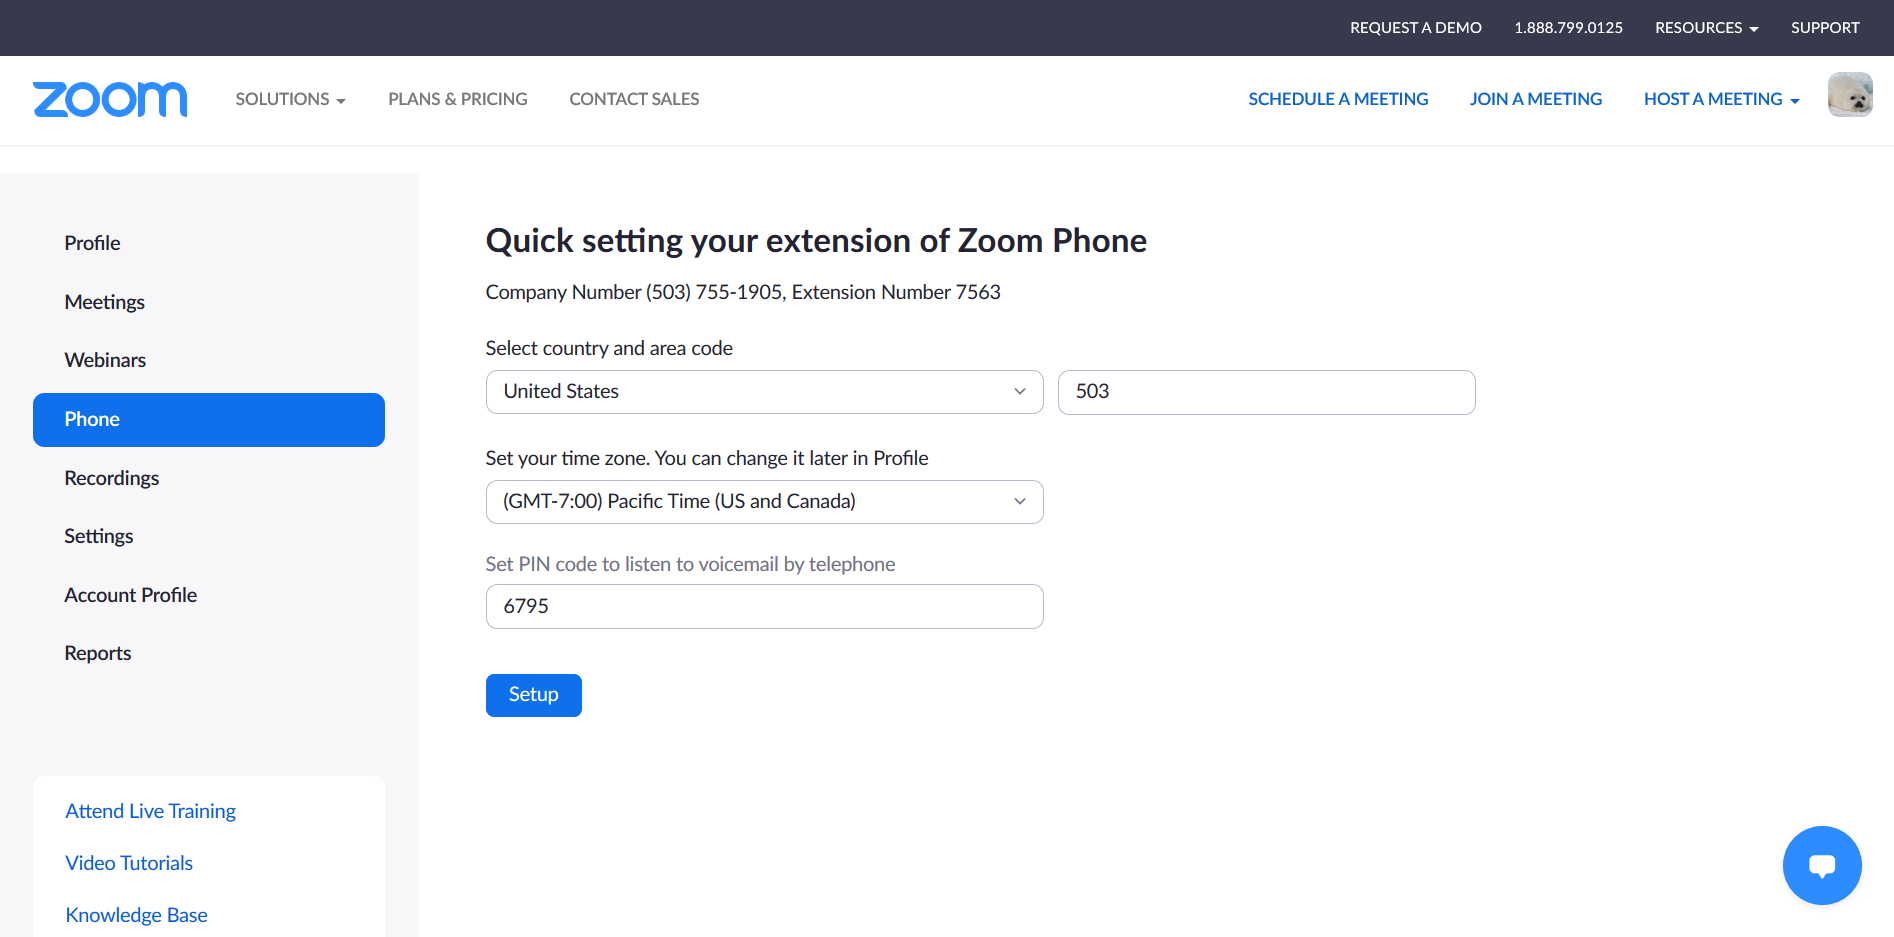Viewport: 1894px width, 937px height.
Task: Expand the Resources dropdown
Action: pos(1706,28)
